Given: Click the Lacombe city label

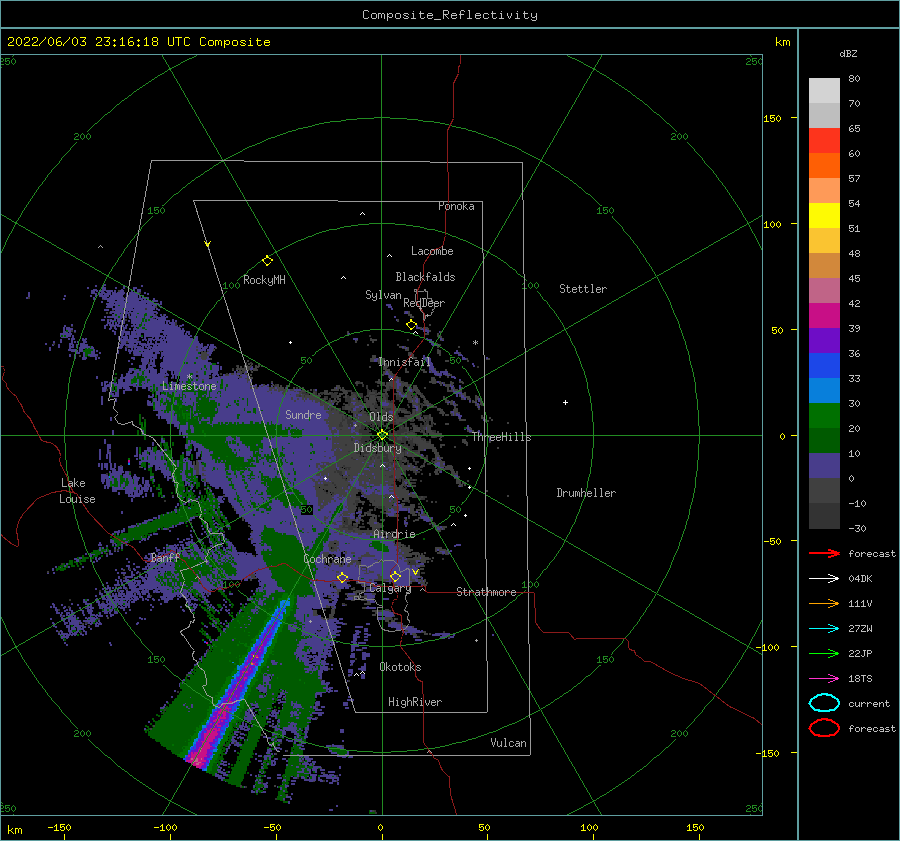Looking at the screenshot, I should point(432,251).
